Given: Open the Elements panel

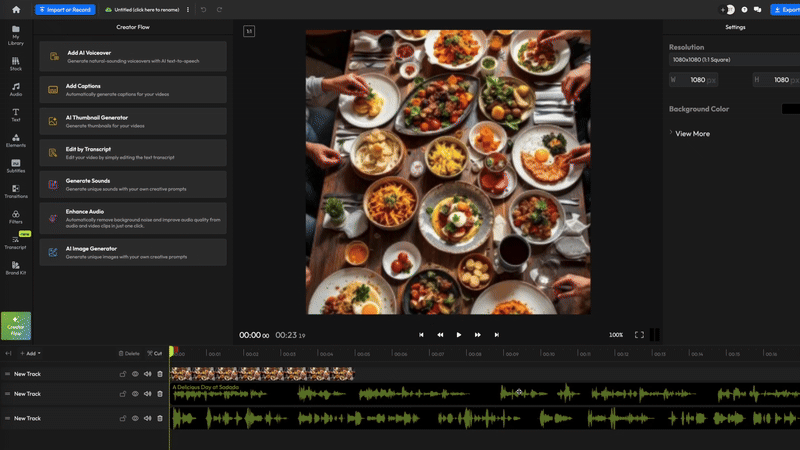Looking at the screenshot, I should [16, 140].
